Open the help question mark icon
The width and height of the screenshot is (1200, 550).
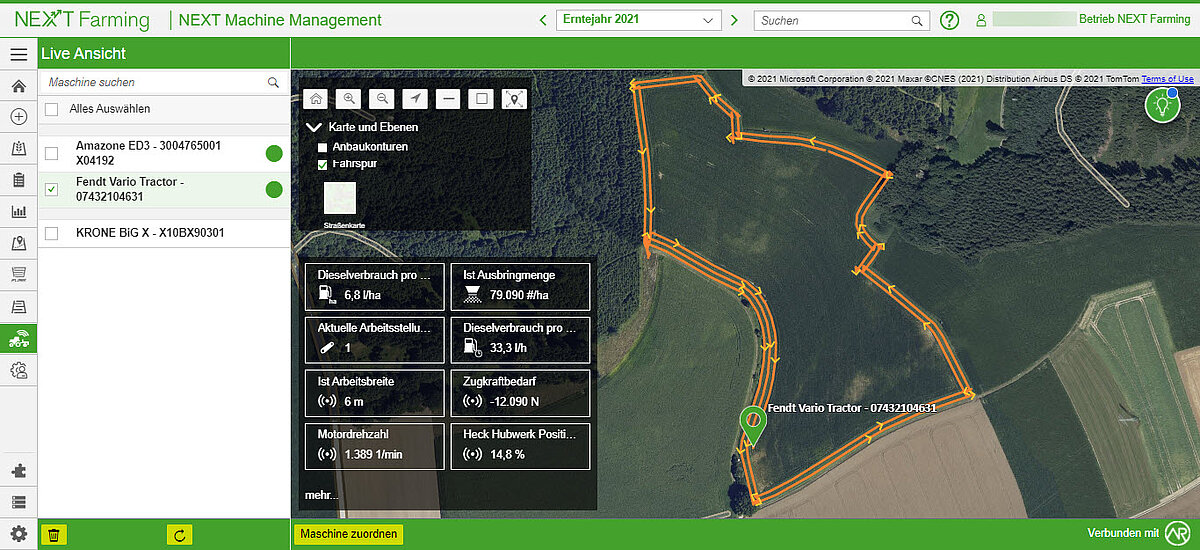(950, 20)
